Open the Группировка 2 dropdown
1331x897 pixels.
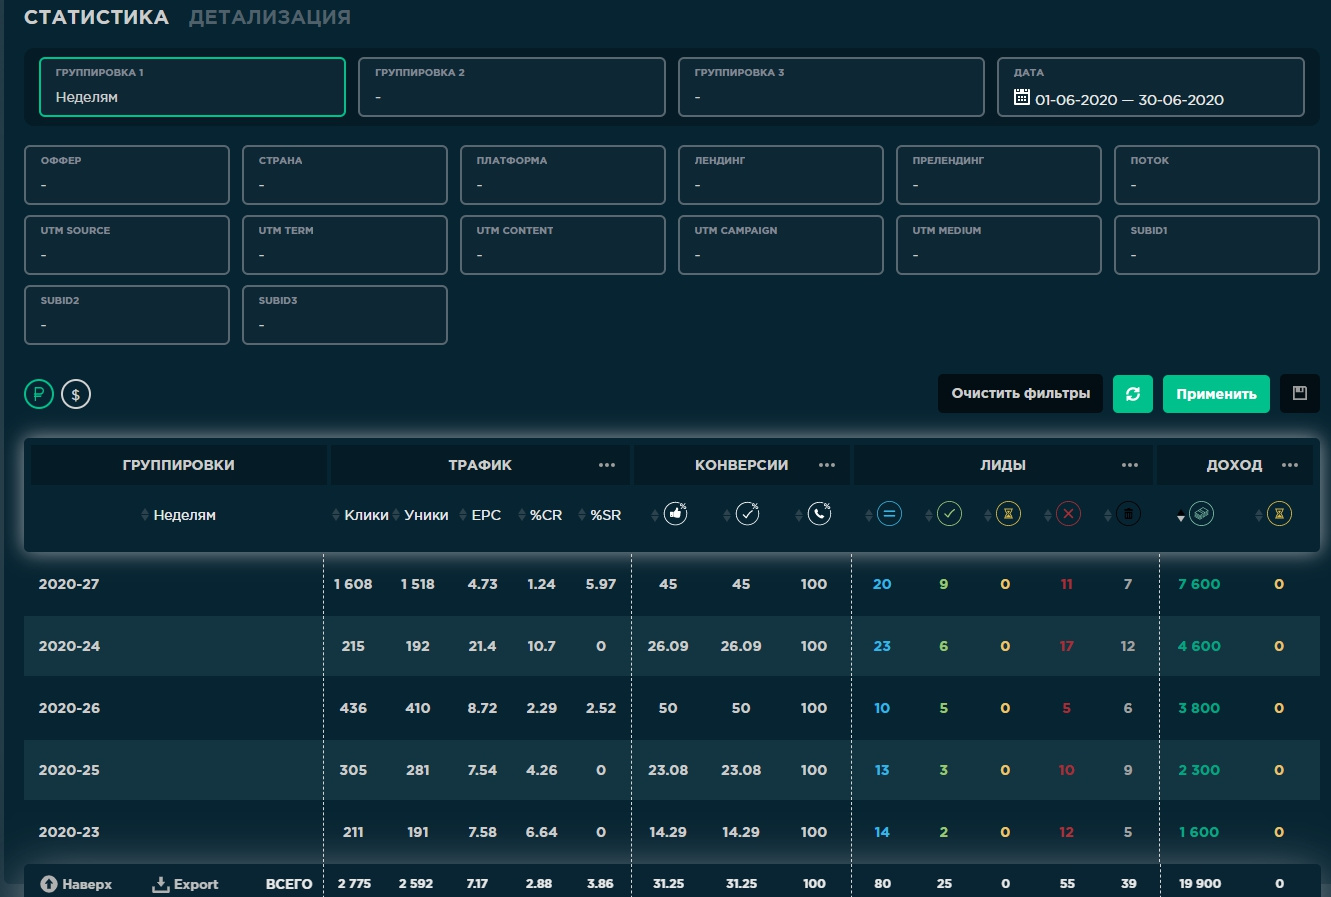click(x=512, y=87)
